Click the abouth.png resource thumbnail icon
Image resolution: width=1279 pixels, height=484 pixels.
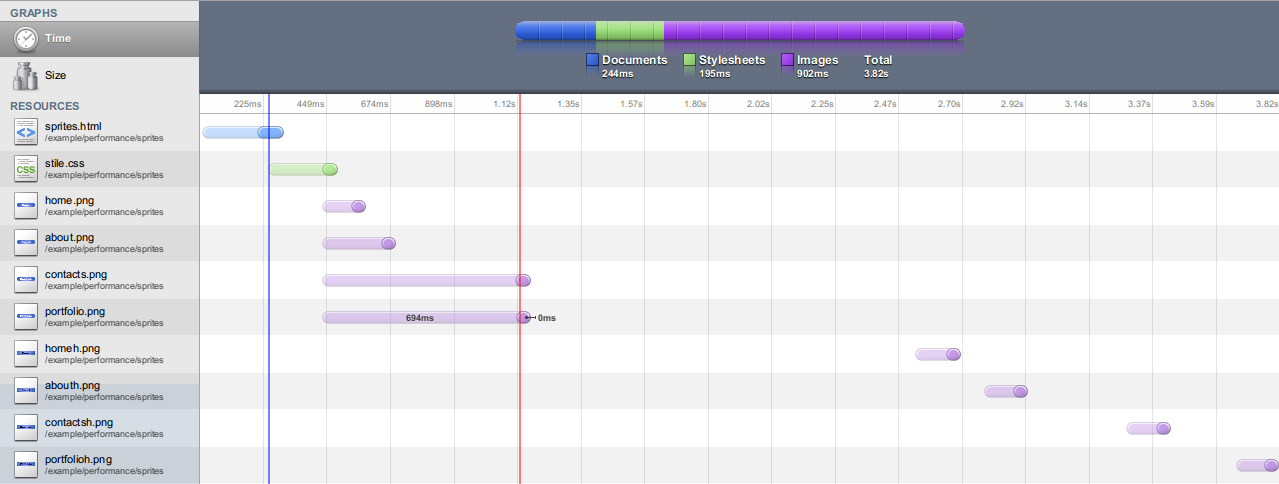[26, 391]
